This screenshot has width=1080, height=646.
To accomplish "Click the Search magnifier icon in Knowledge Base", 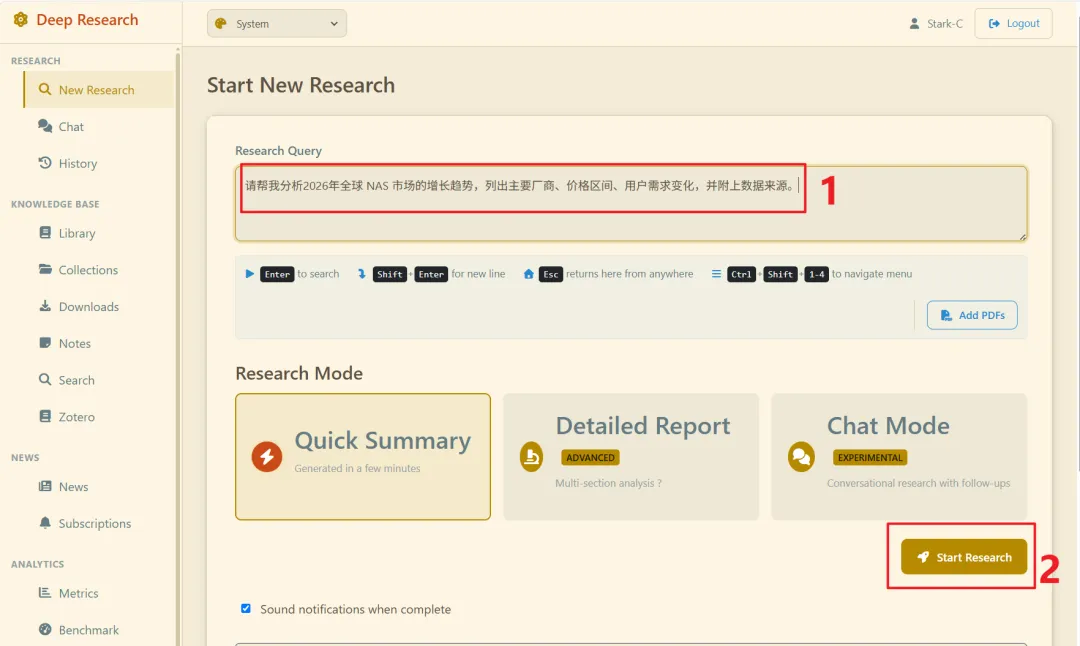I will coord(45,379).
